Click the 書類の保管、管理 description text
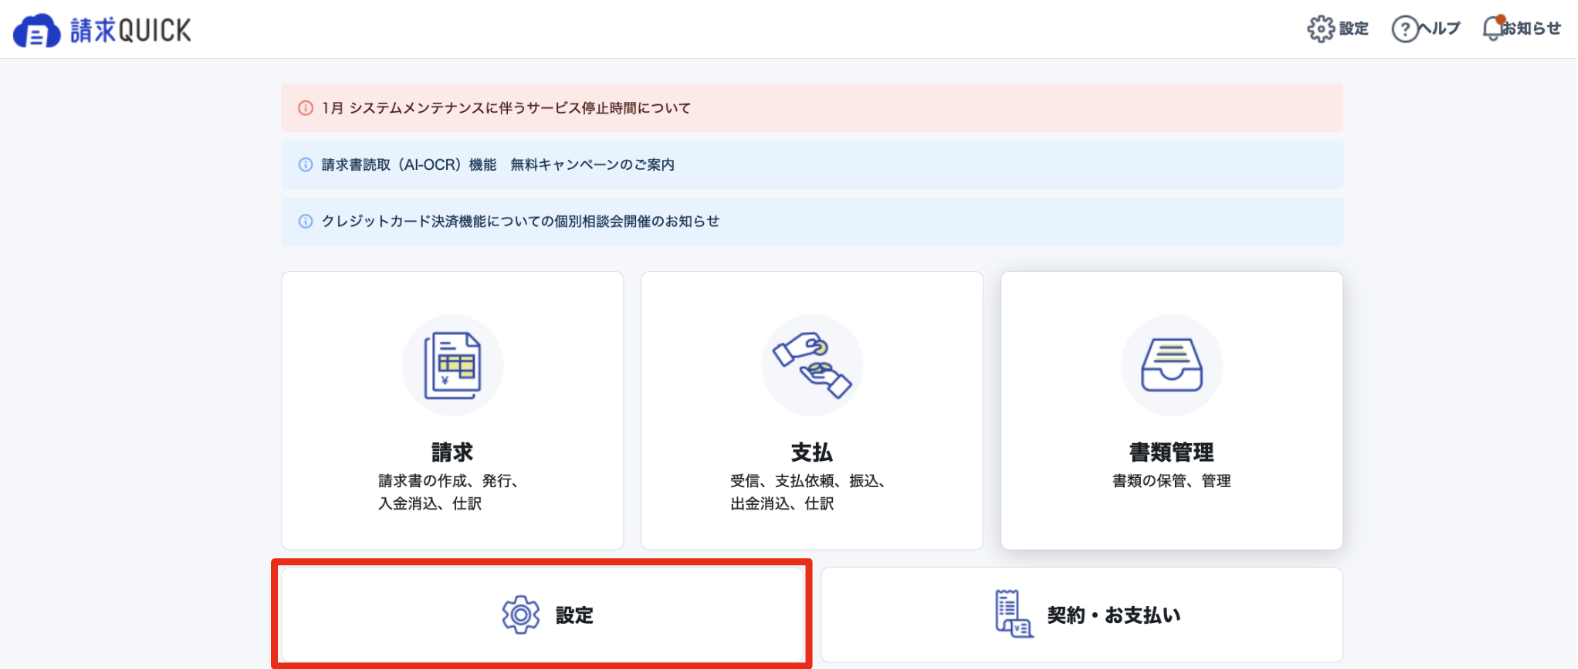 click(1172, 481)
